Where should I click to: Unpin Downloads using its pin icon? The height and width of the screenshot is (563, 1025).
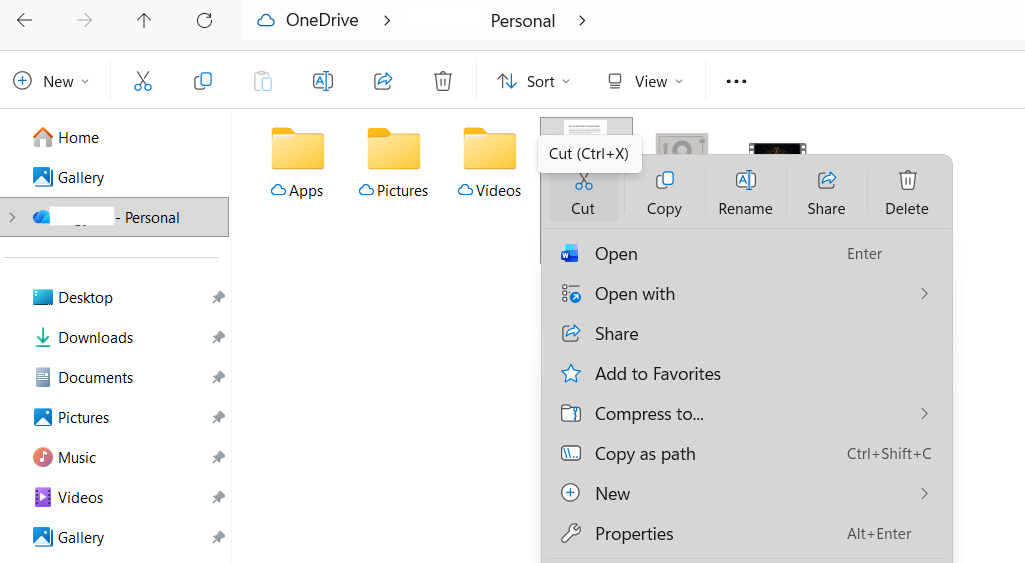tap(218, 337)
